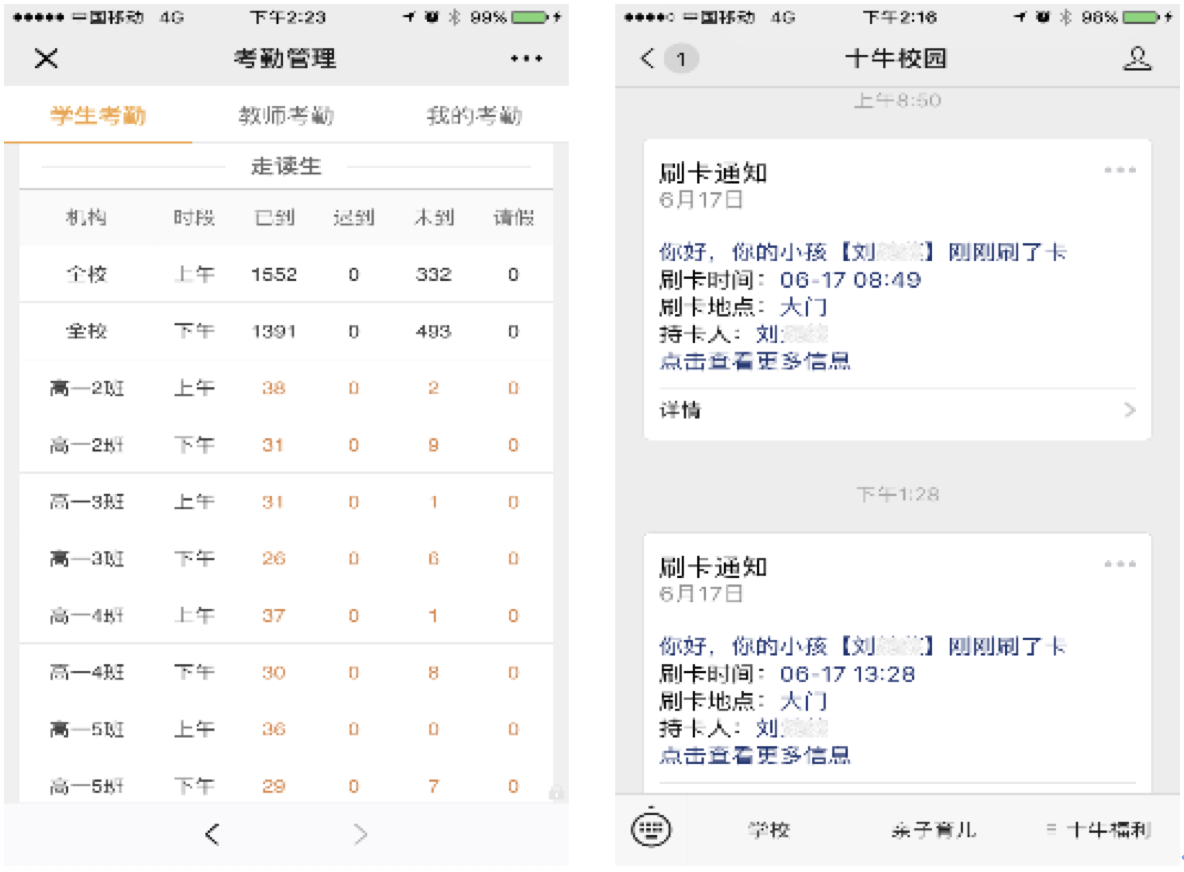Open the 29 arrived count for 高一5班 下午
The width and height of the screenshot is (1184, 872).
[273, 786]
